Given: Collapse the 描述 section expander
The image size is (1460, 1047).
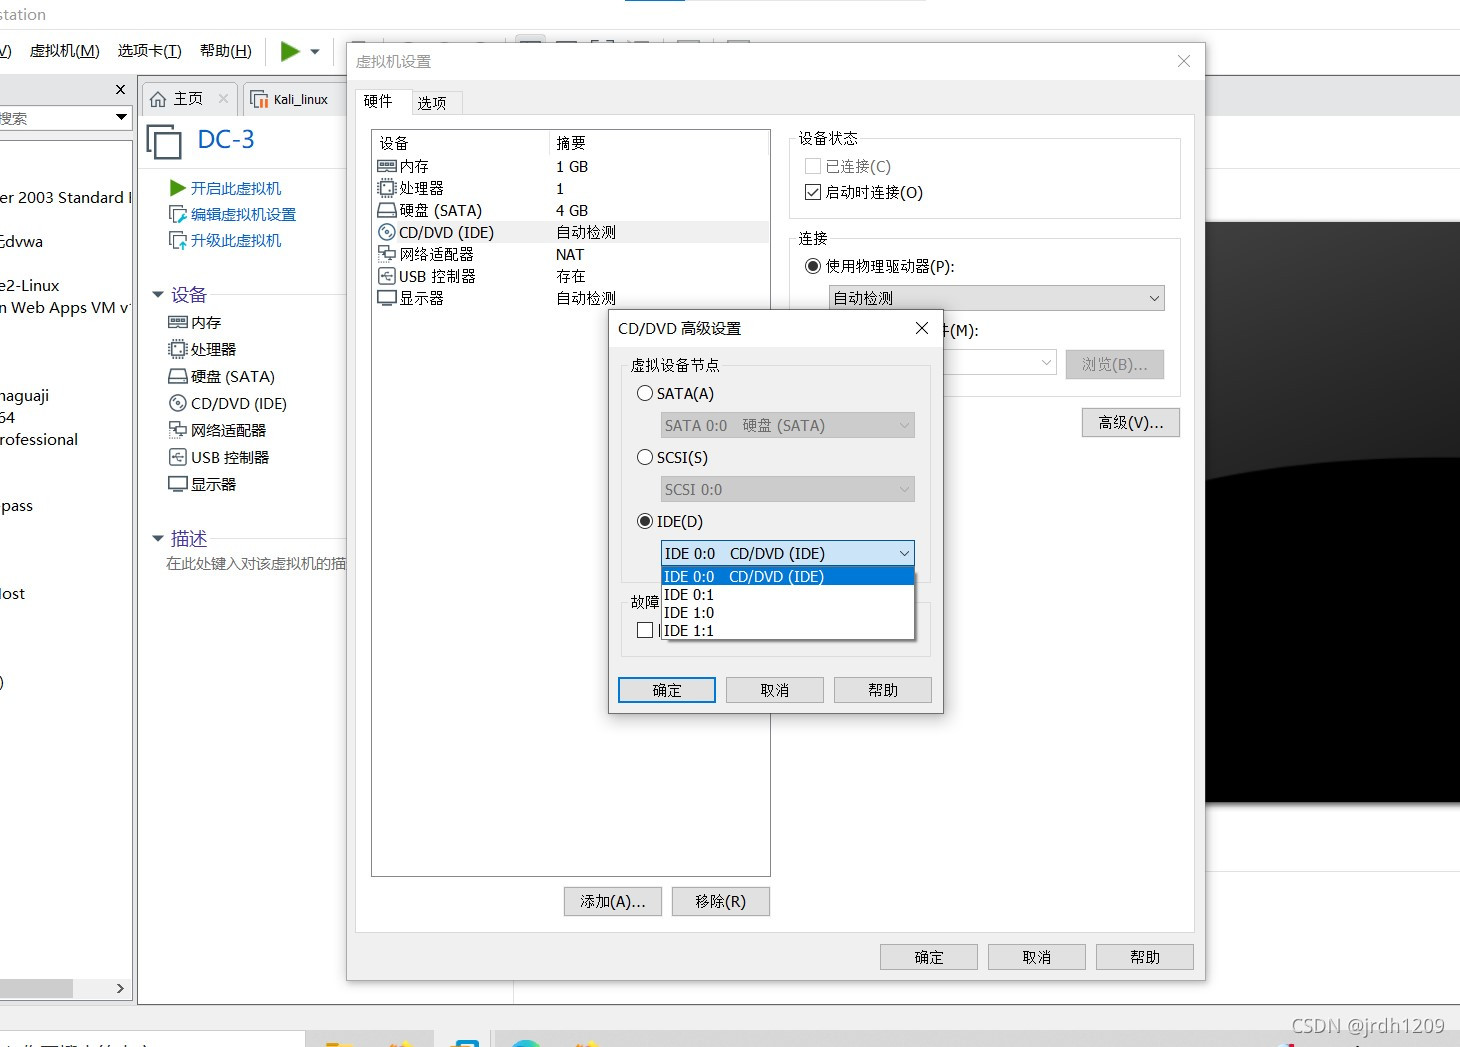Looking at the screenshot, I should point(158,538).
